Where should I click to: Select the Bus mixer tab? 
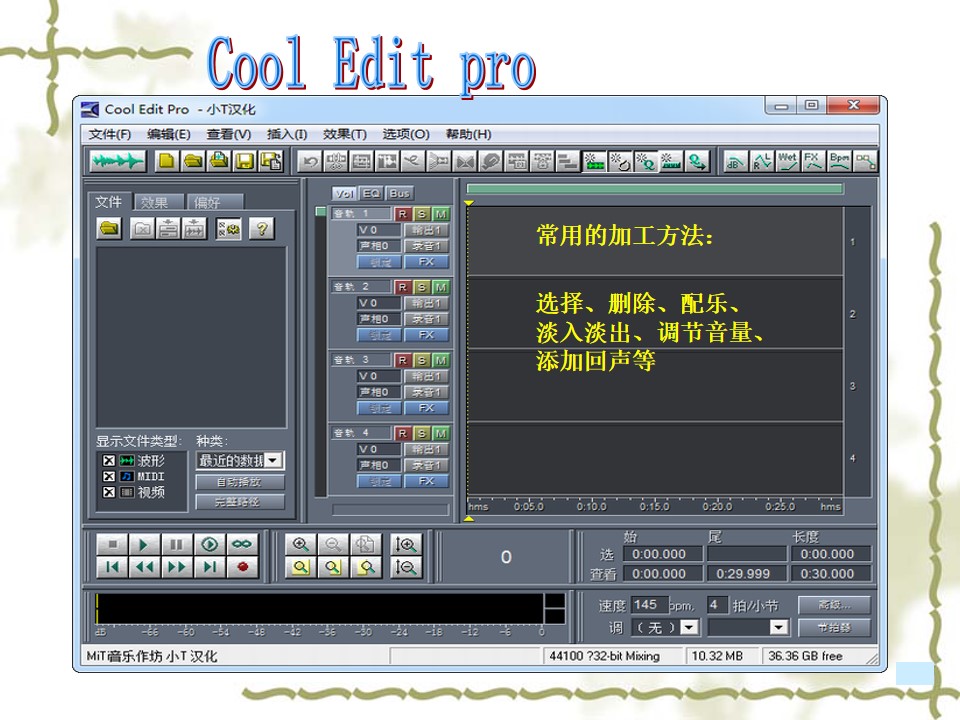pyautogui.click(x=399, y=193)
